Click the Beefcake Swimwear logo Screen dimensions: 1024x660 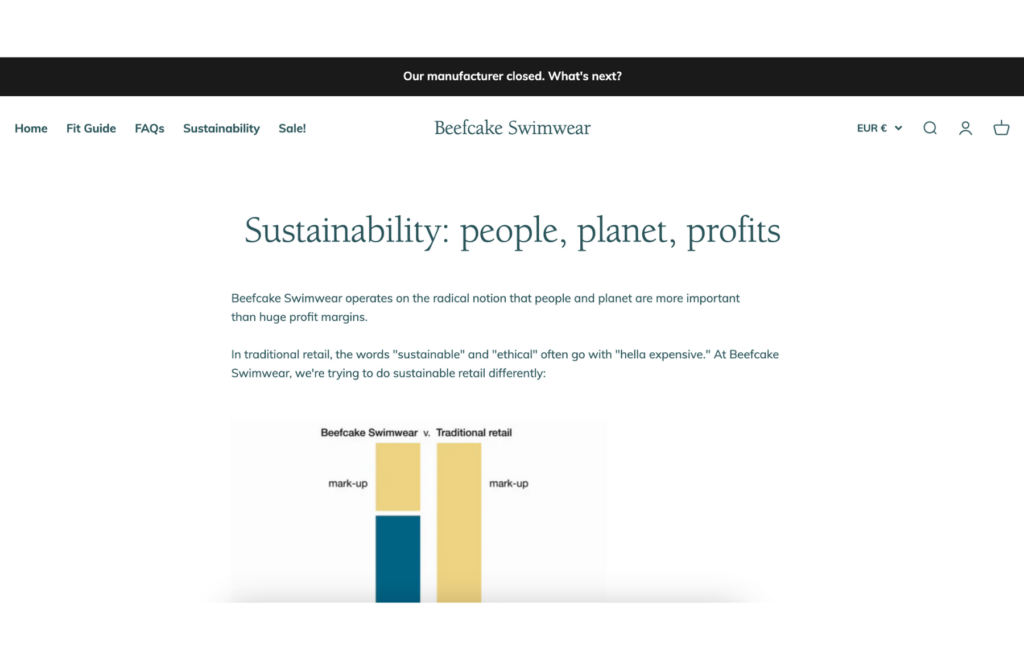512,128
